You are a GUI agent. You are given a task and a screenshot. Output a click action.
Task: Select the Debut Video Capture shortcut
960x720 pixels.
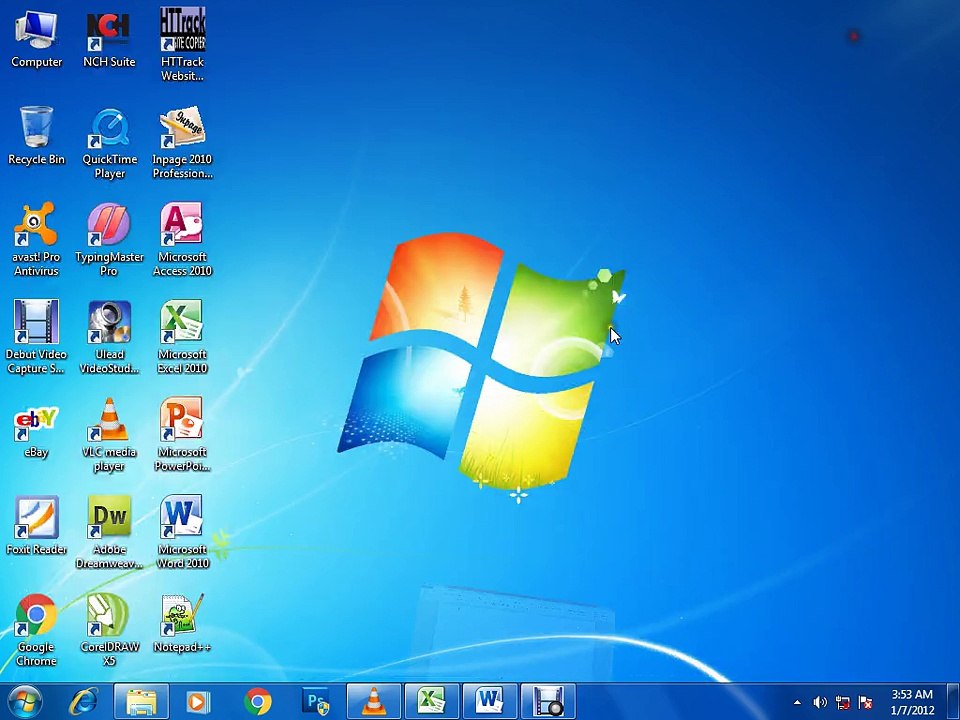coord(36,337)
